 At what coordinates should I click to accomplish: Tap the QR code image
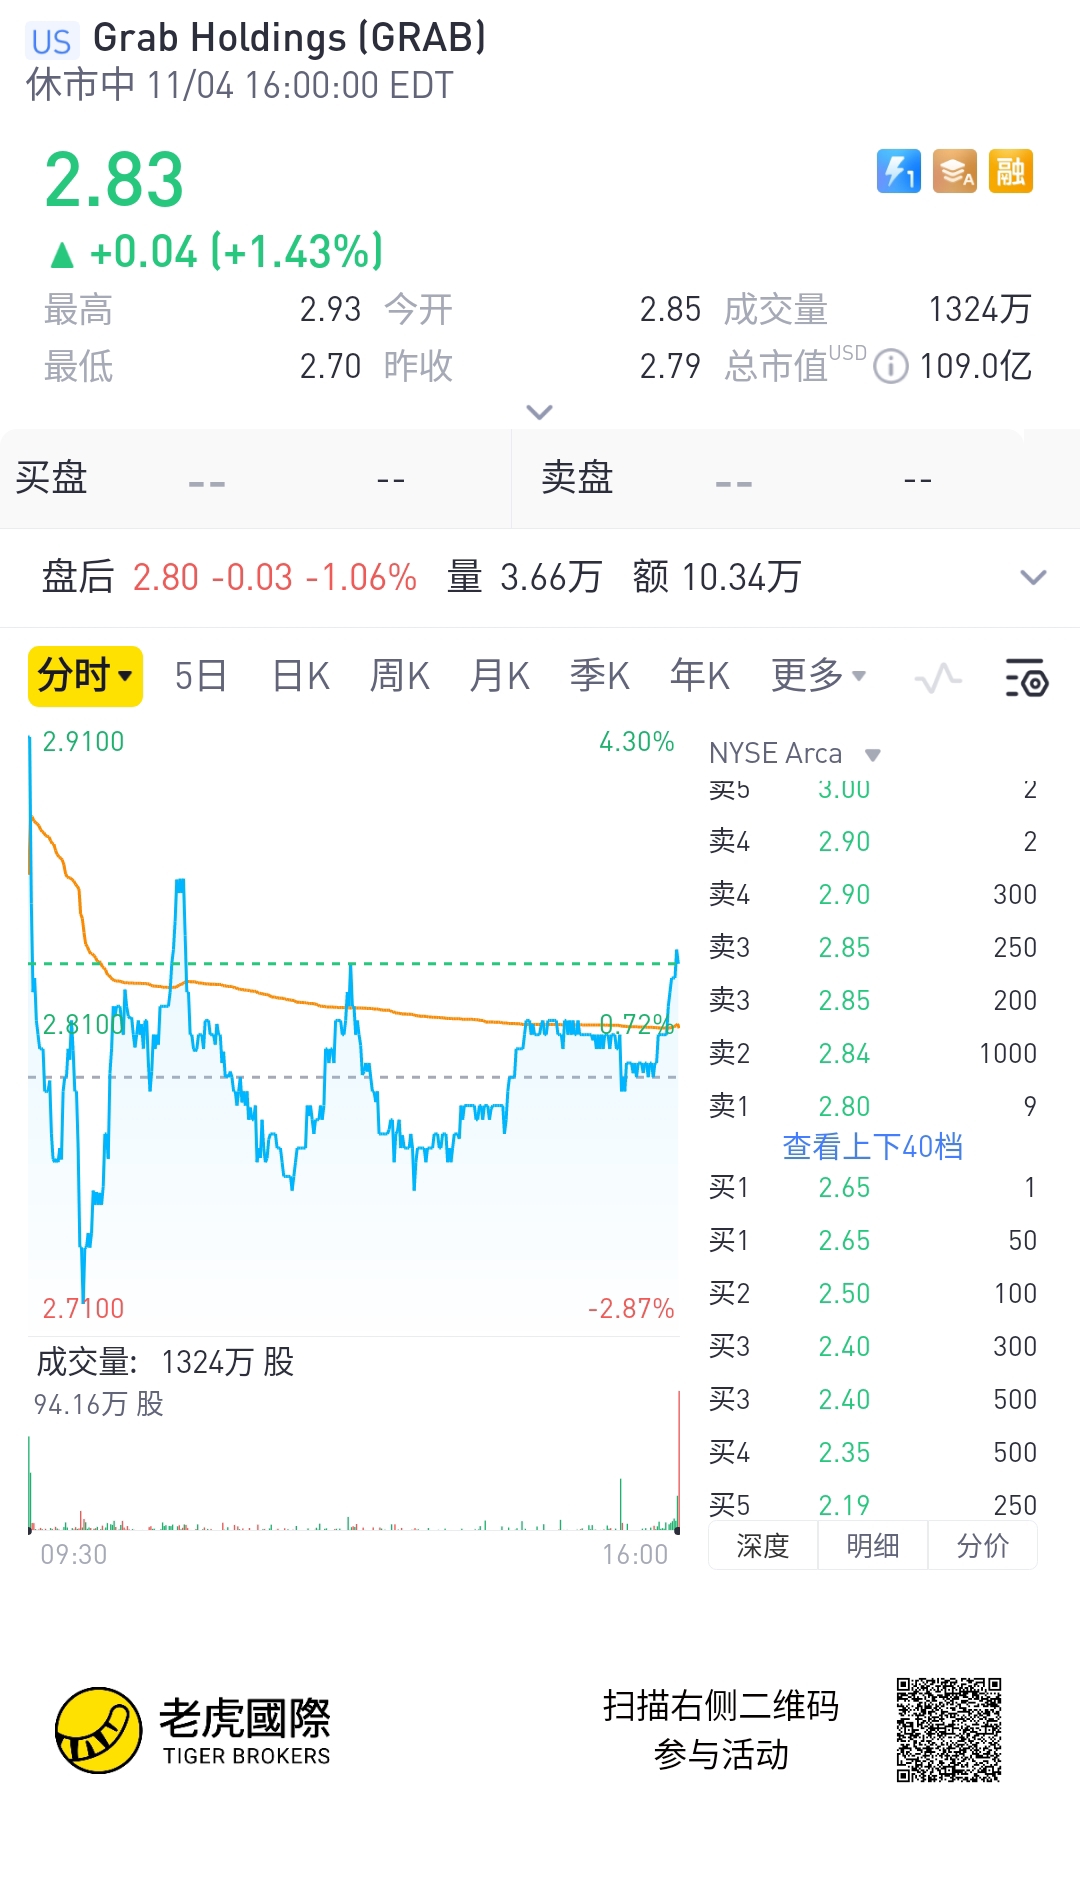pyautogui.click(x=949, y=1730)
